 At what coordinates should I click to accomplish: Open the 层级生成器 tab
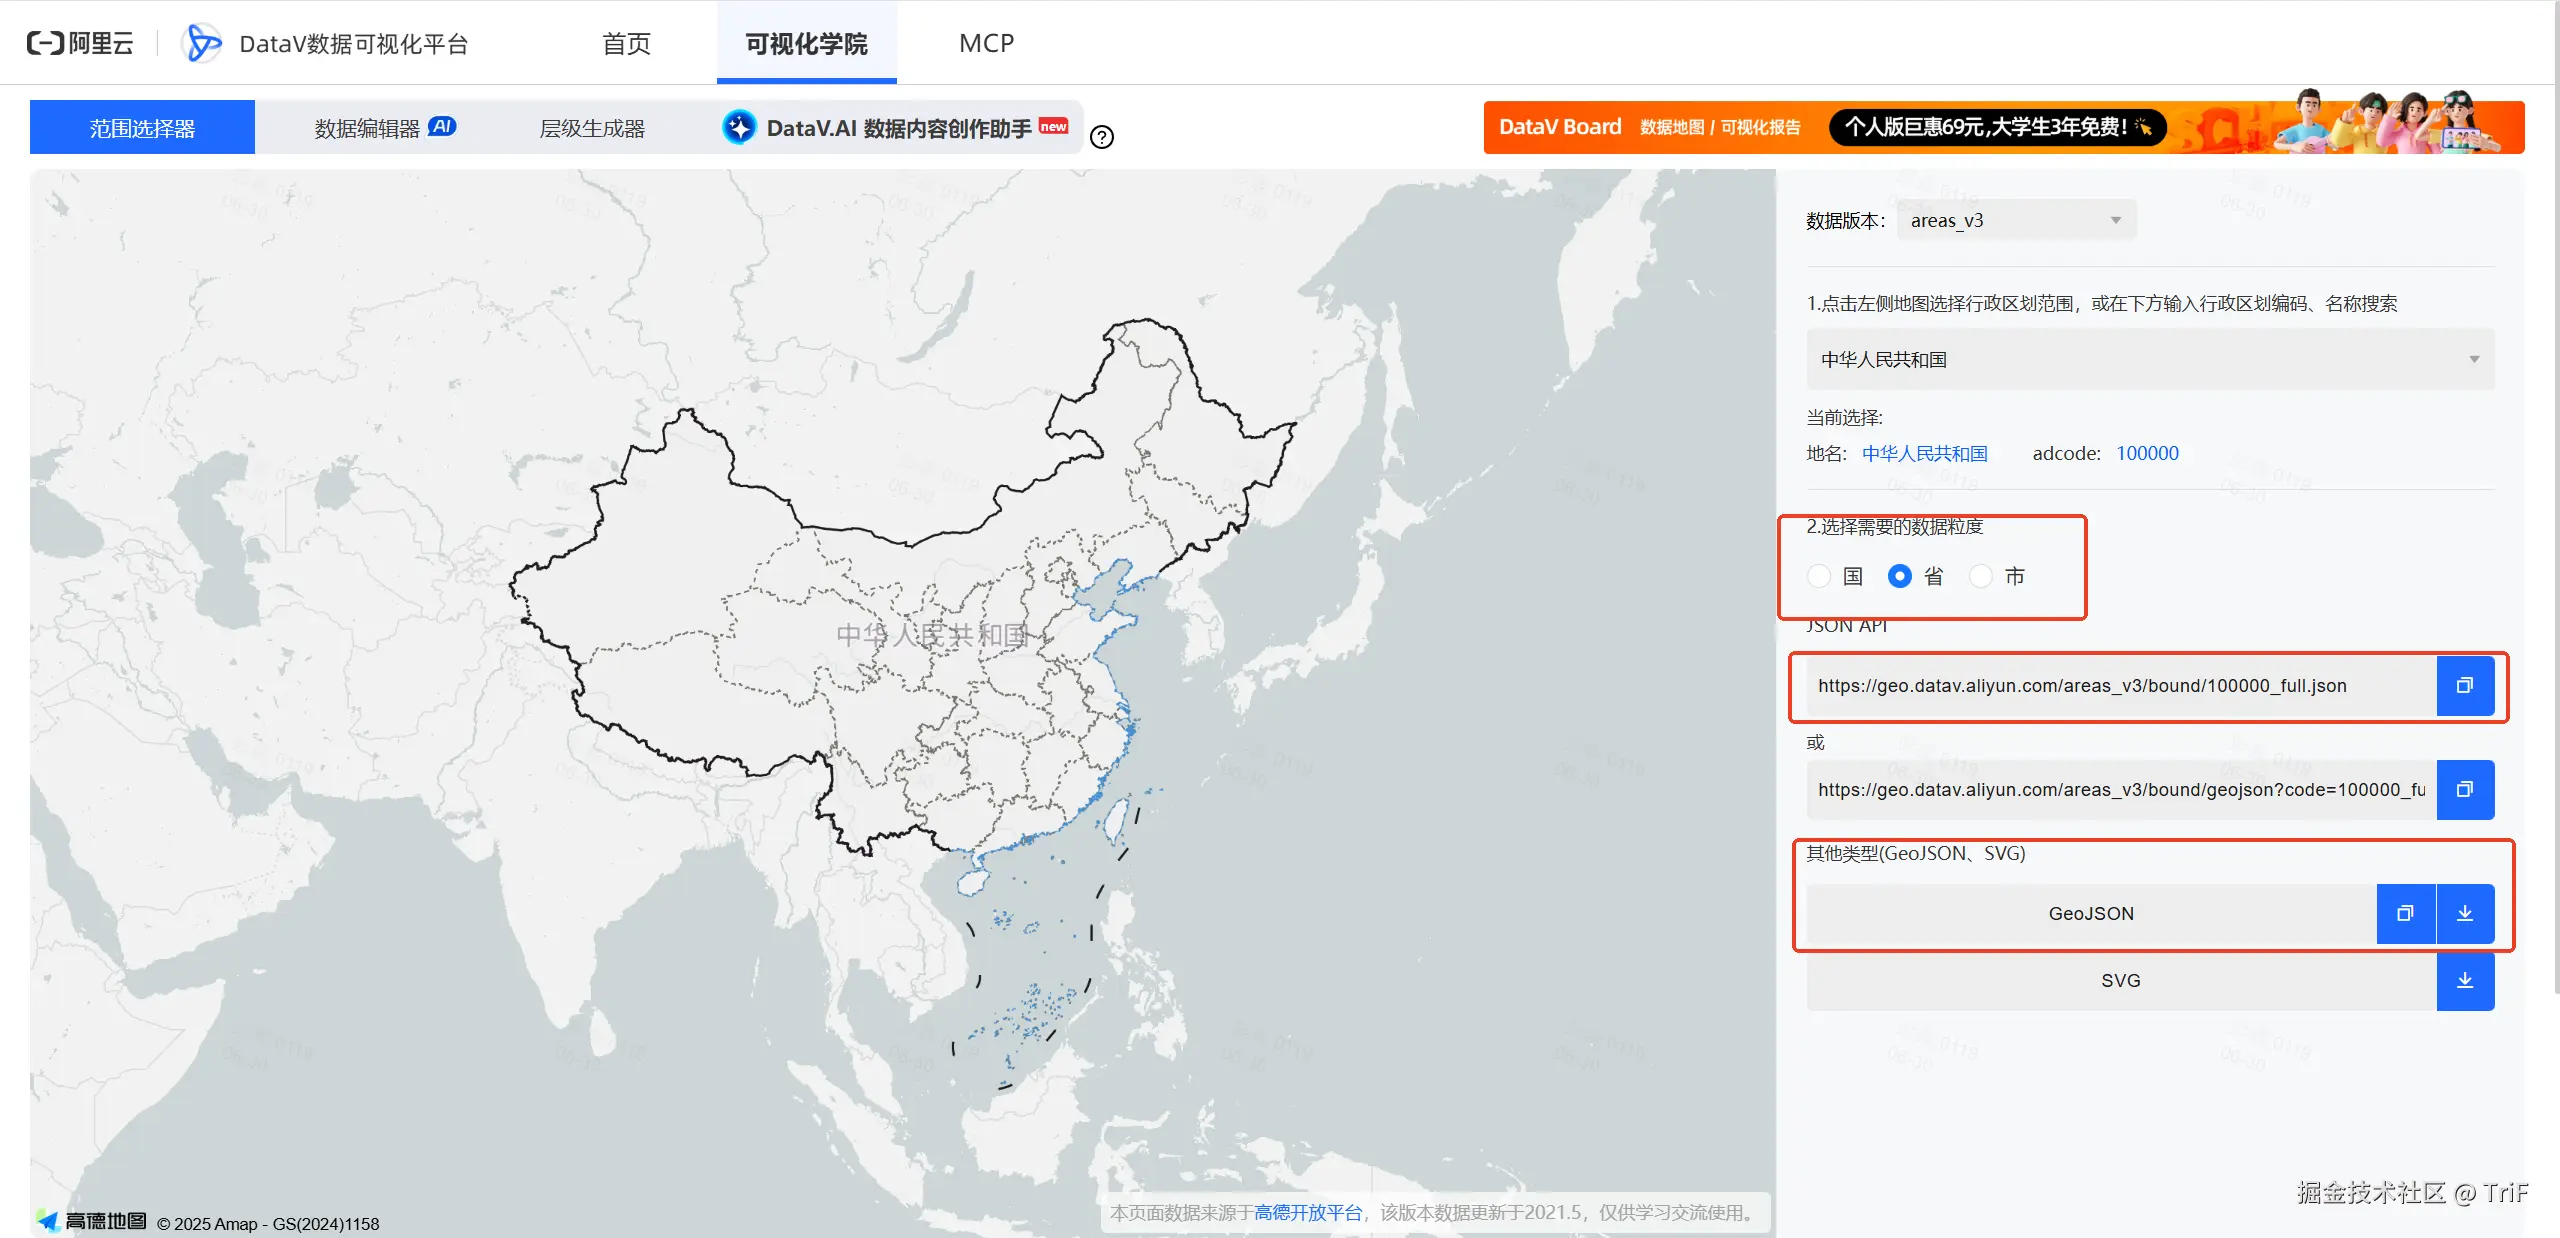tap(592, 128)
